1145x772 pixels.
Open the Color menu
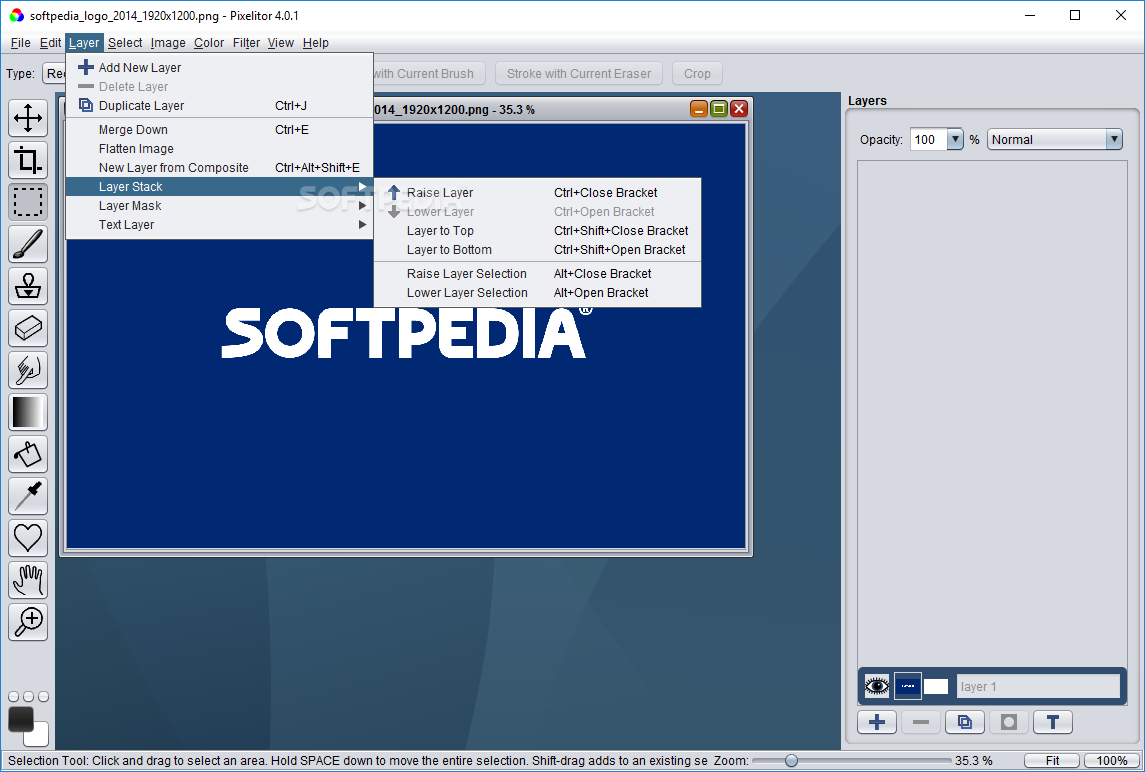209,42
